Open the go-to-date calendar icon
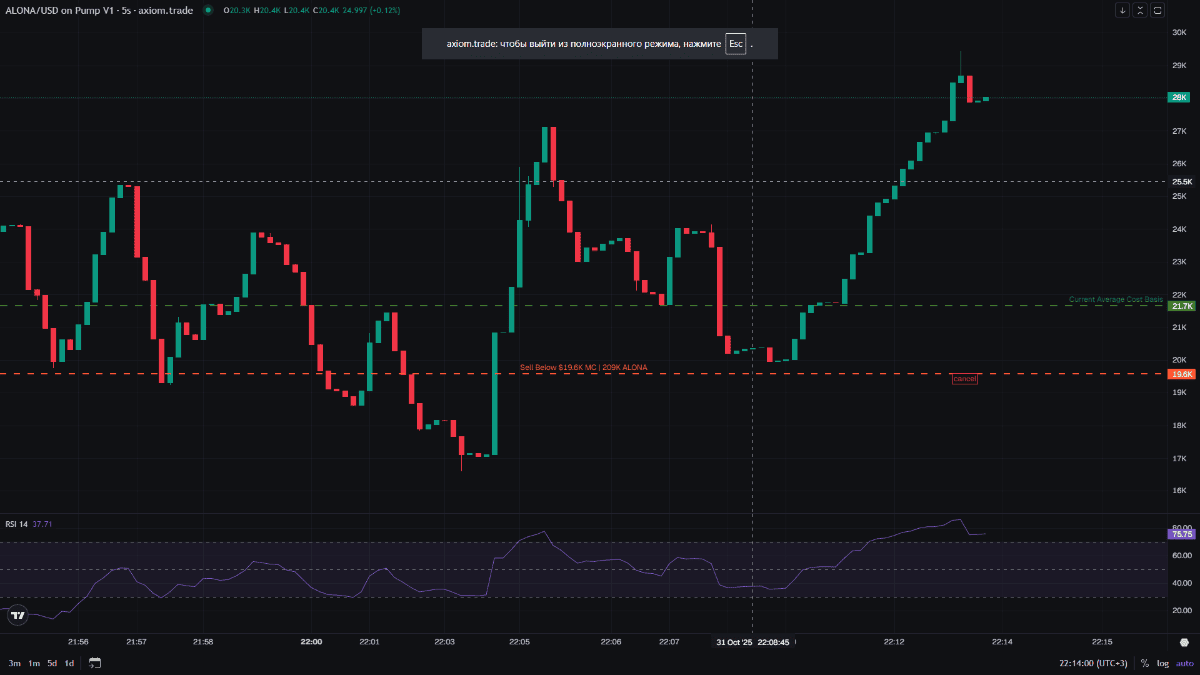The height and width of the screenshot is (675, 1200). coord(95,663)
